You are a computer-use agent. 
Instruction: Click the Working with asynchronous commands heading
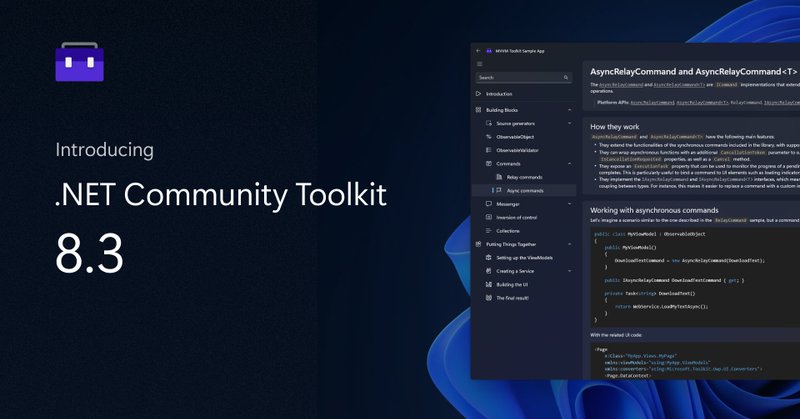click(654, 210)
